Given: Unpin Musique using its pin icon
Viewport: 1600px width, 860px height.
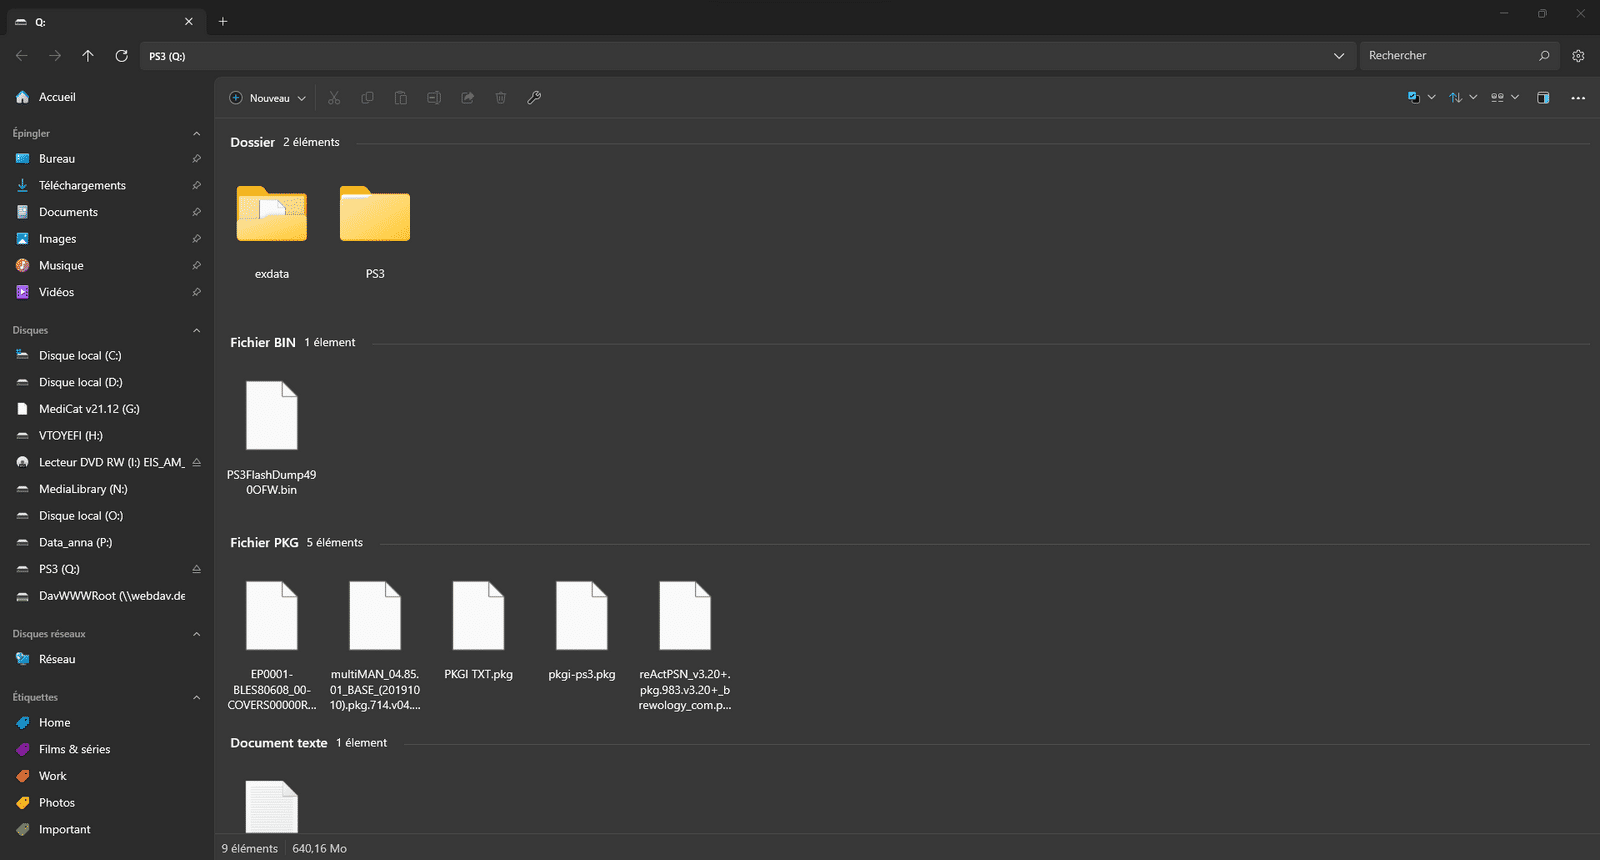Looking at the screenshot, I should click(x=196, y=266).
